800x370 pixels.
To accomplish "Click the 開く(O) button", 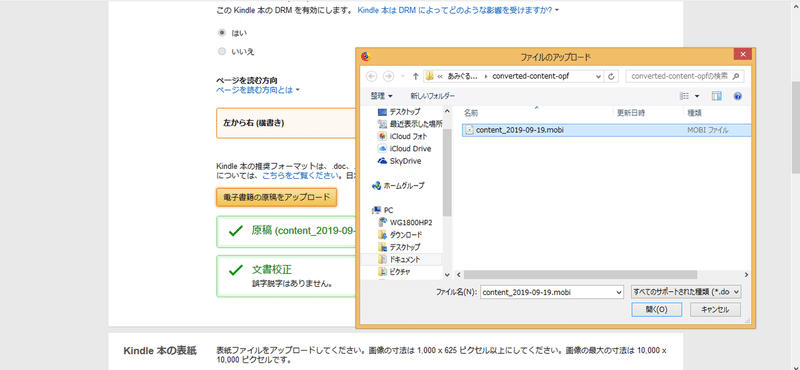I will tap(656, 309).
